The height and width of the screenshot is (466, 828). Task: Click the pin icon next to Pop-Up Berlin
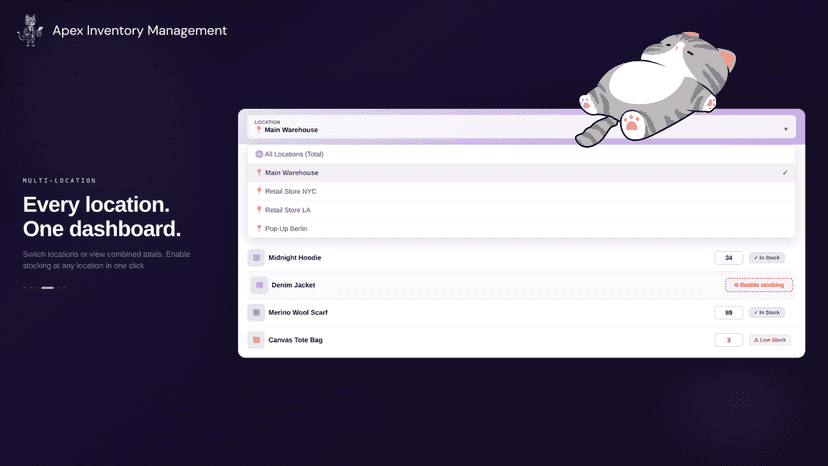point(259,229)
